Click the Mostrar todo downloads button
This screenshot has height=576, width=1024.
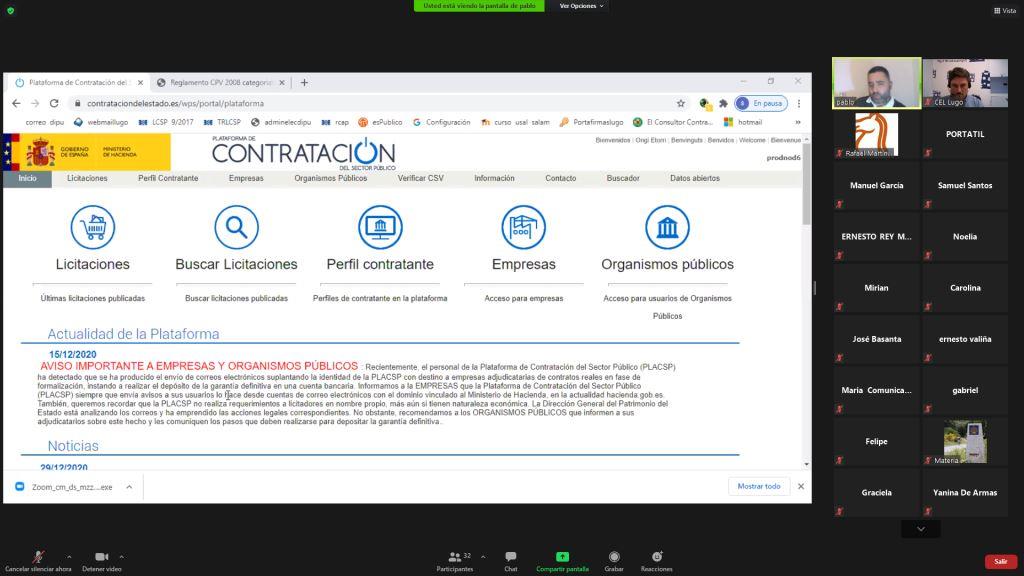[758, 486]
